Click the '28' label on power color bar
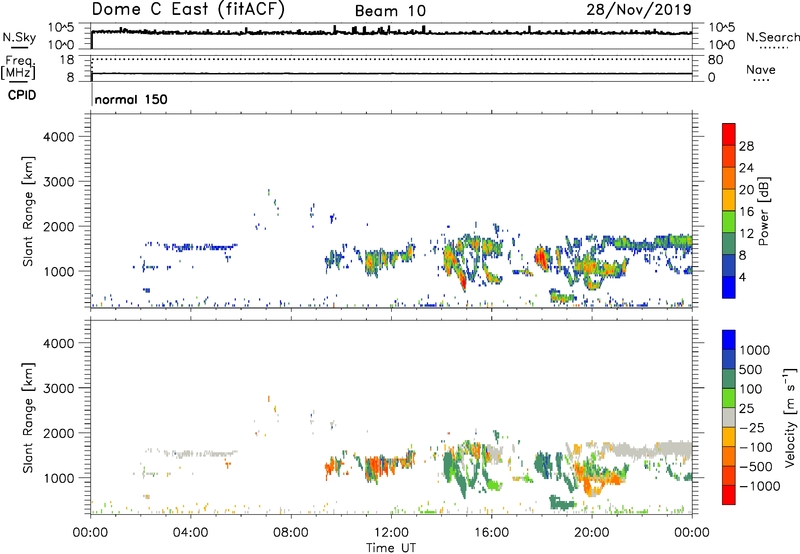This screenshot has width=800, height=554. click(746, 146)
